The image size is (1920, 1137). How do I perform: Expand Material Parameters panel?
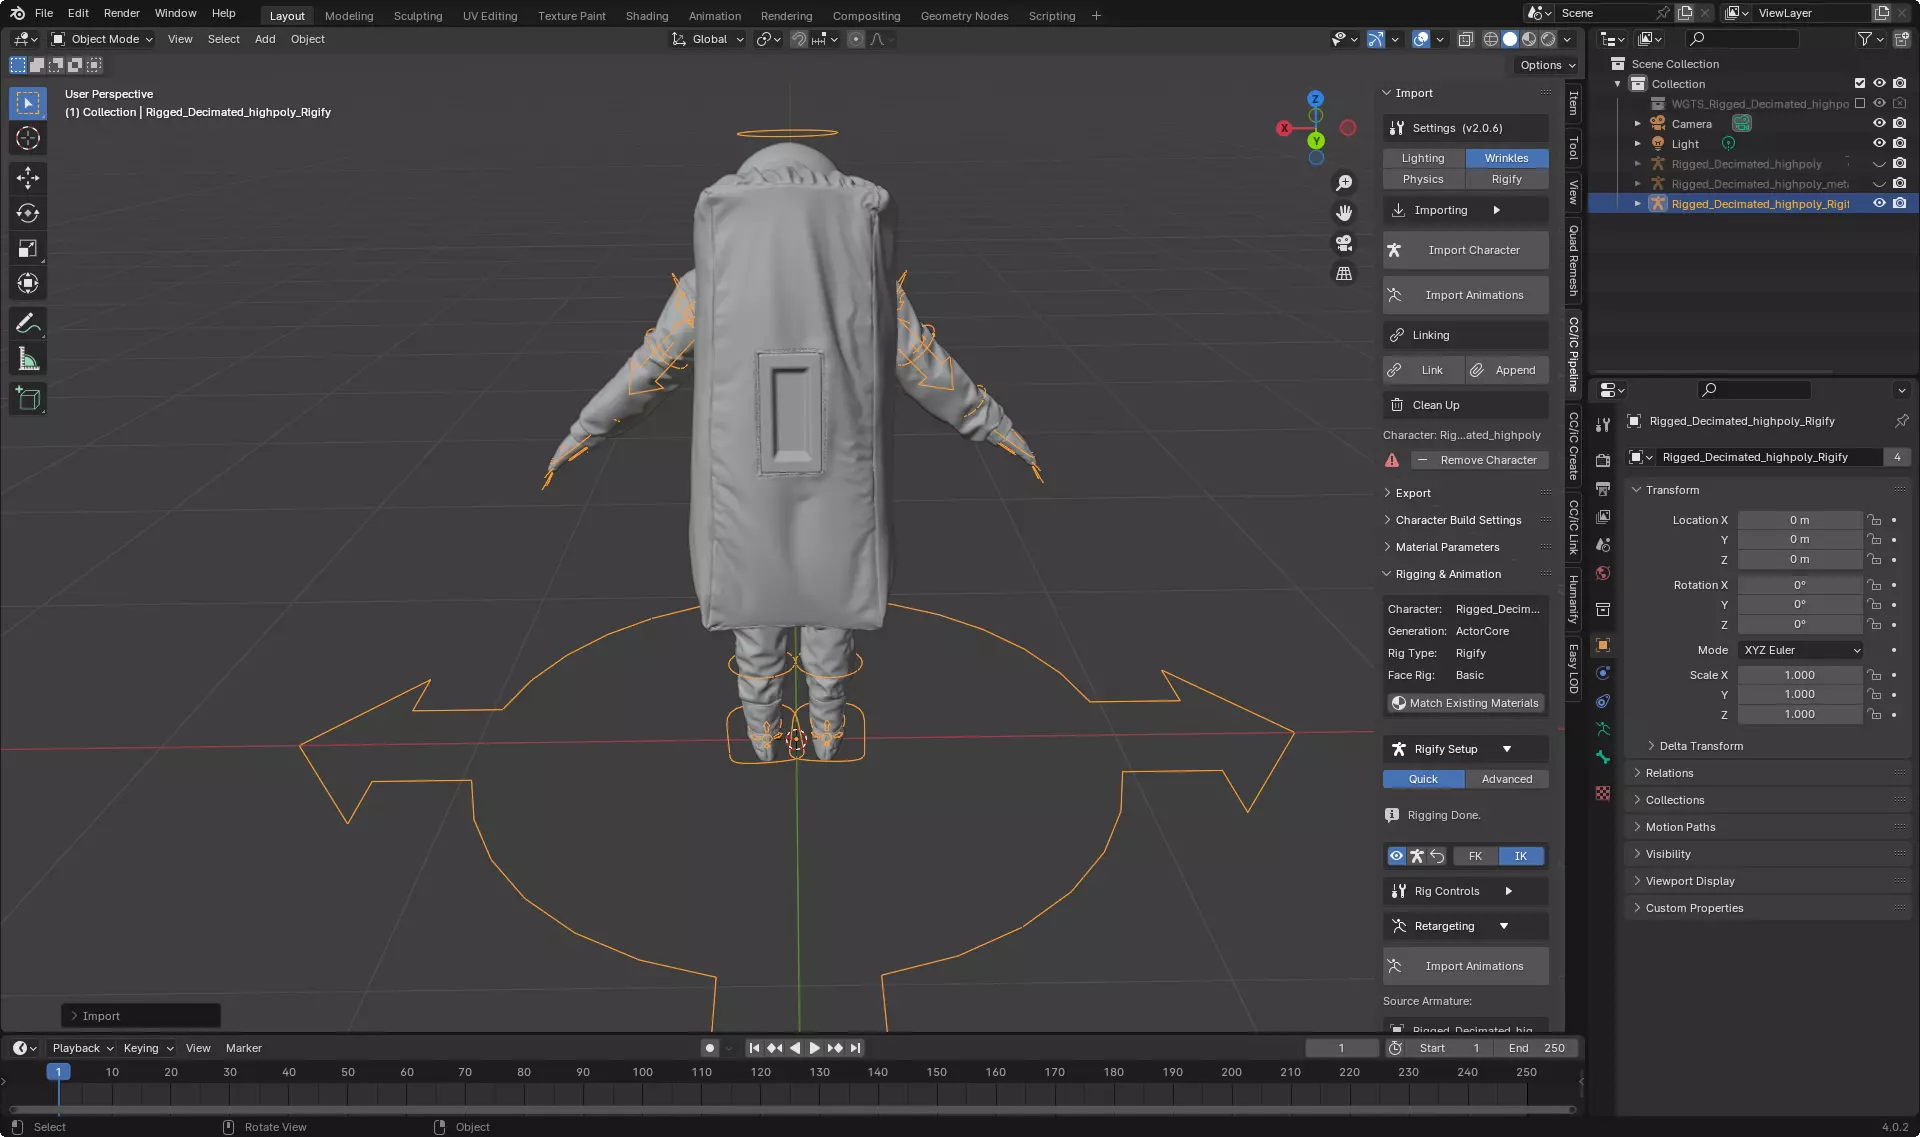click(x=1447, y=547)
